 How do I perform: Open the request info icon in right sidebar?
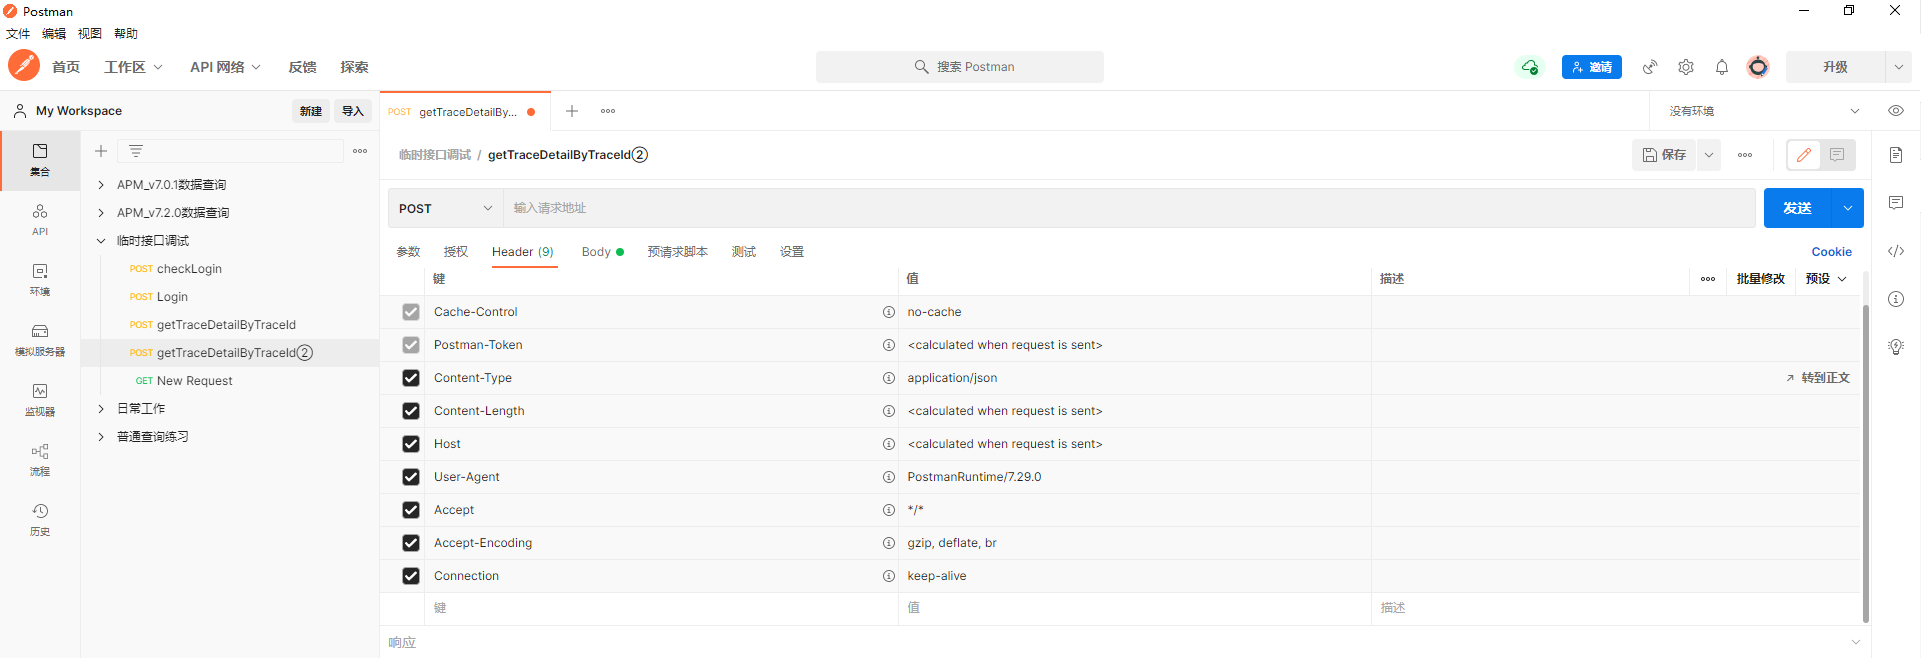(1896, 299)
